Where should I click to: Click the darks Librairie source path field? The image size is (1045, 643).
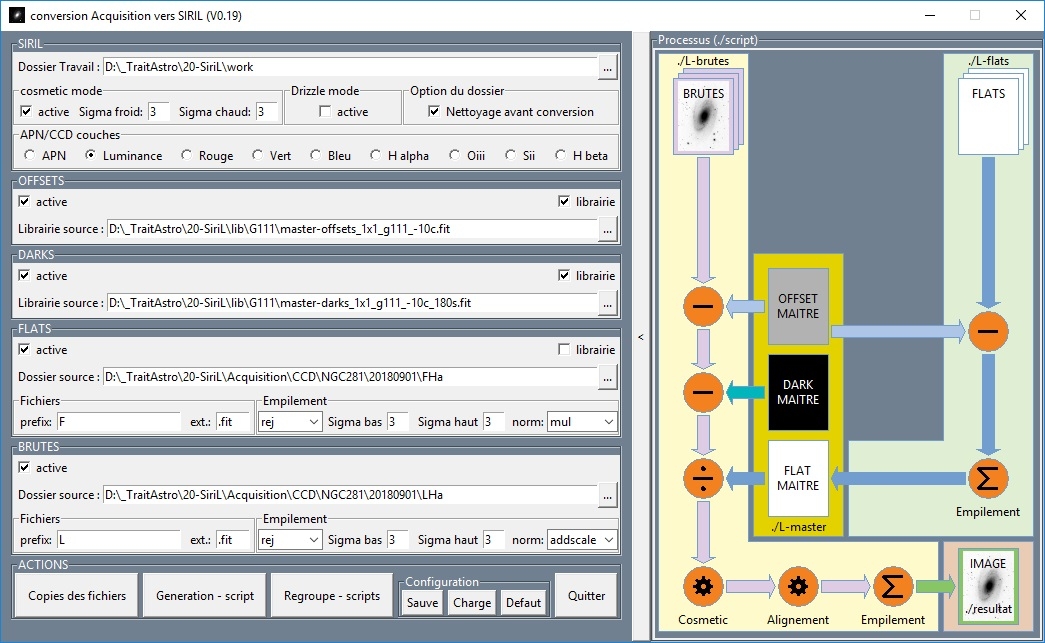[x=352, y=303]
